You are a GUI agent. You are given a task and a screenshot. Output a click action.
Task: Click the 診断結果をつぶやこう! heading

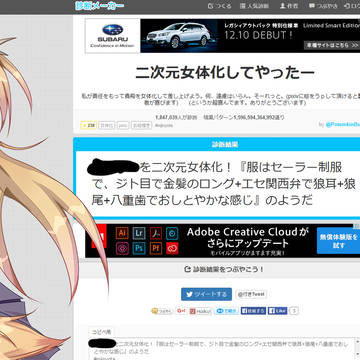point(224,269)
